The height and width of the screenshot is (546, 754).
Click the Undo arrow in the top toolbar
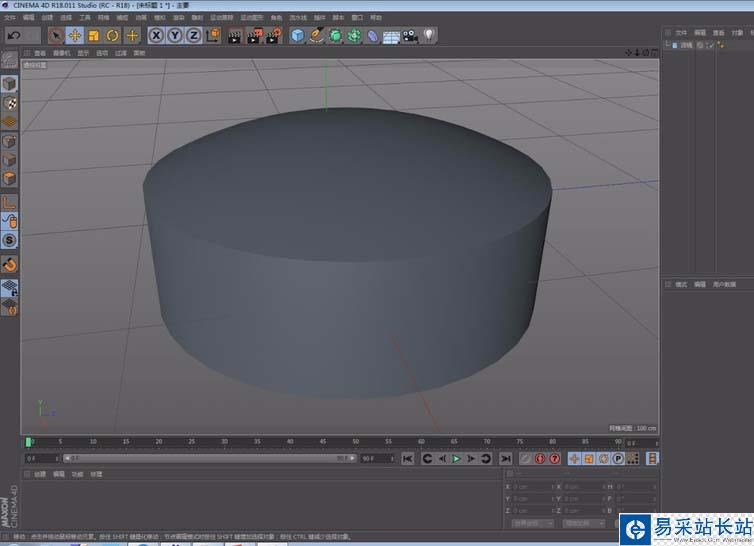[13, 36]
